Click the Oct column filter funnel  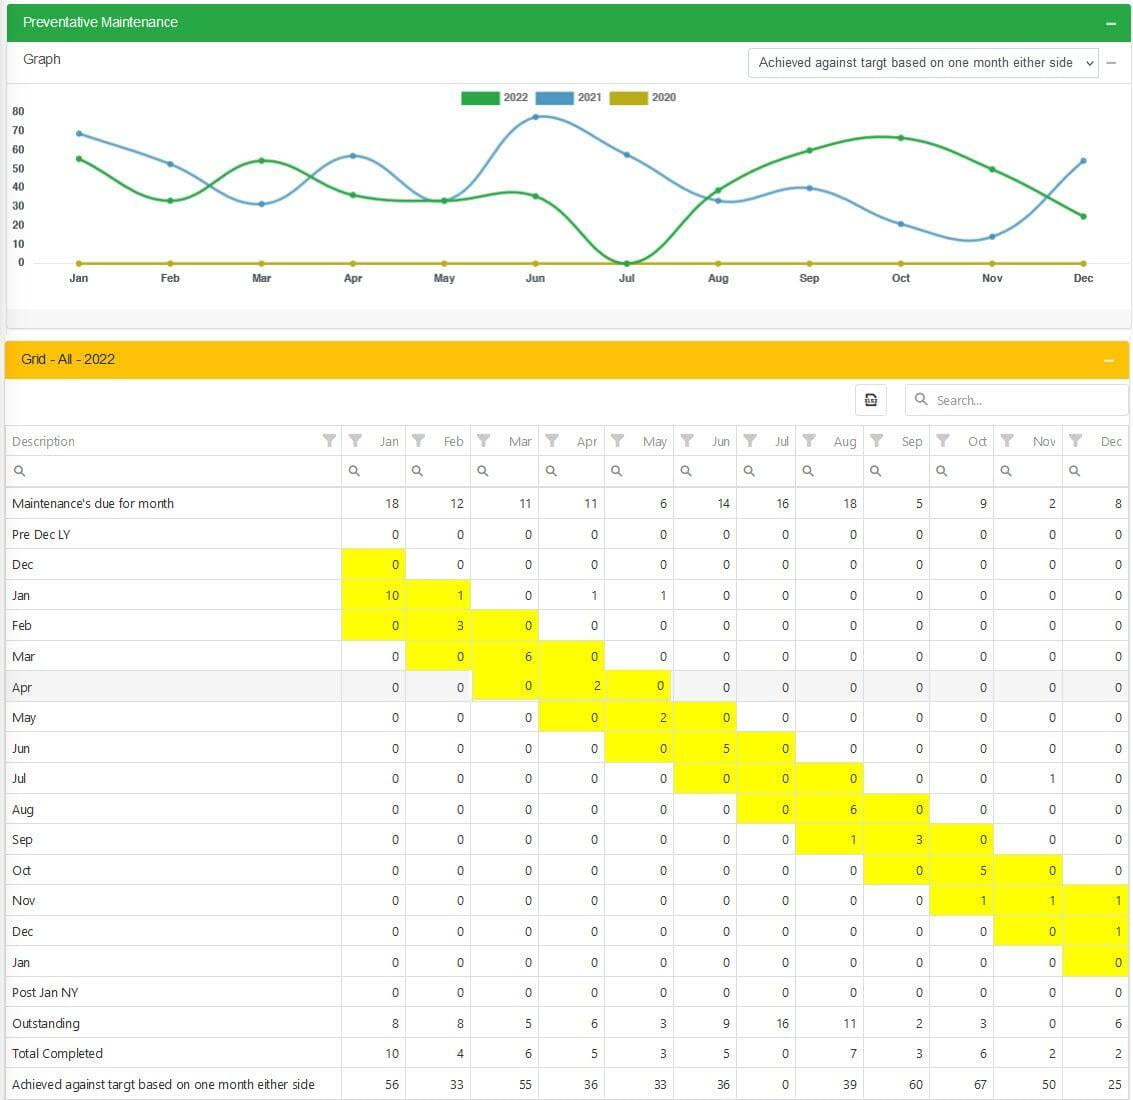tap(942, 441)
